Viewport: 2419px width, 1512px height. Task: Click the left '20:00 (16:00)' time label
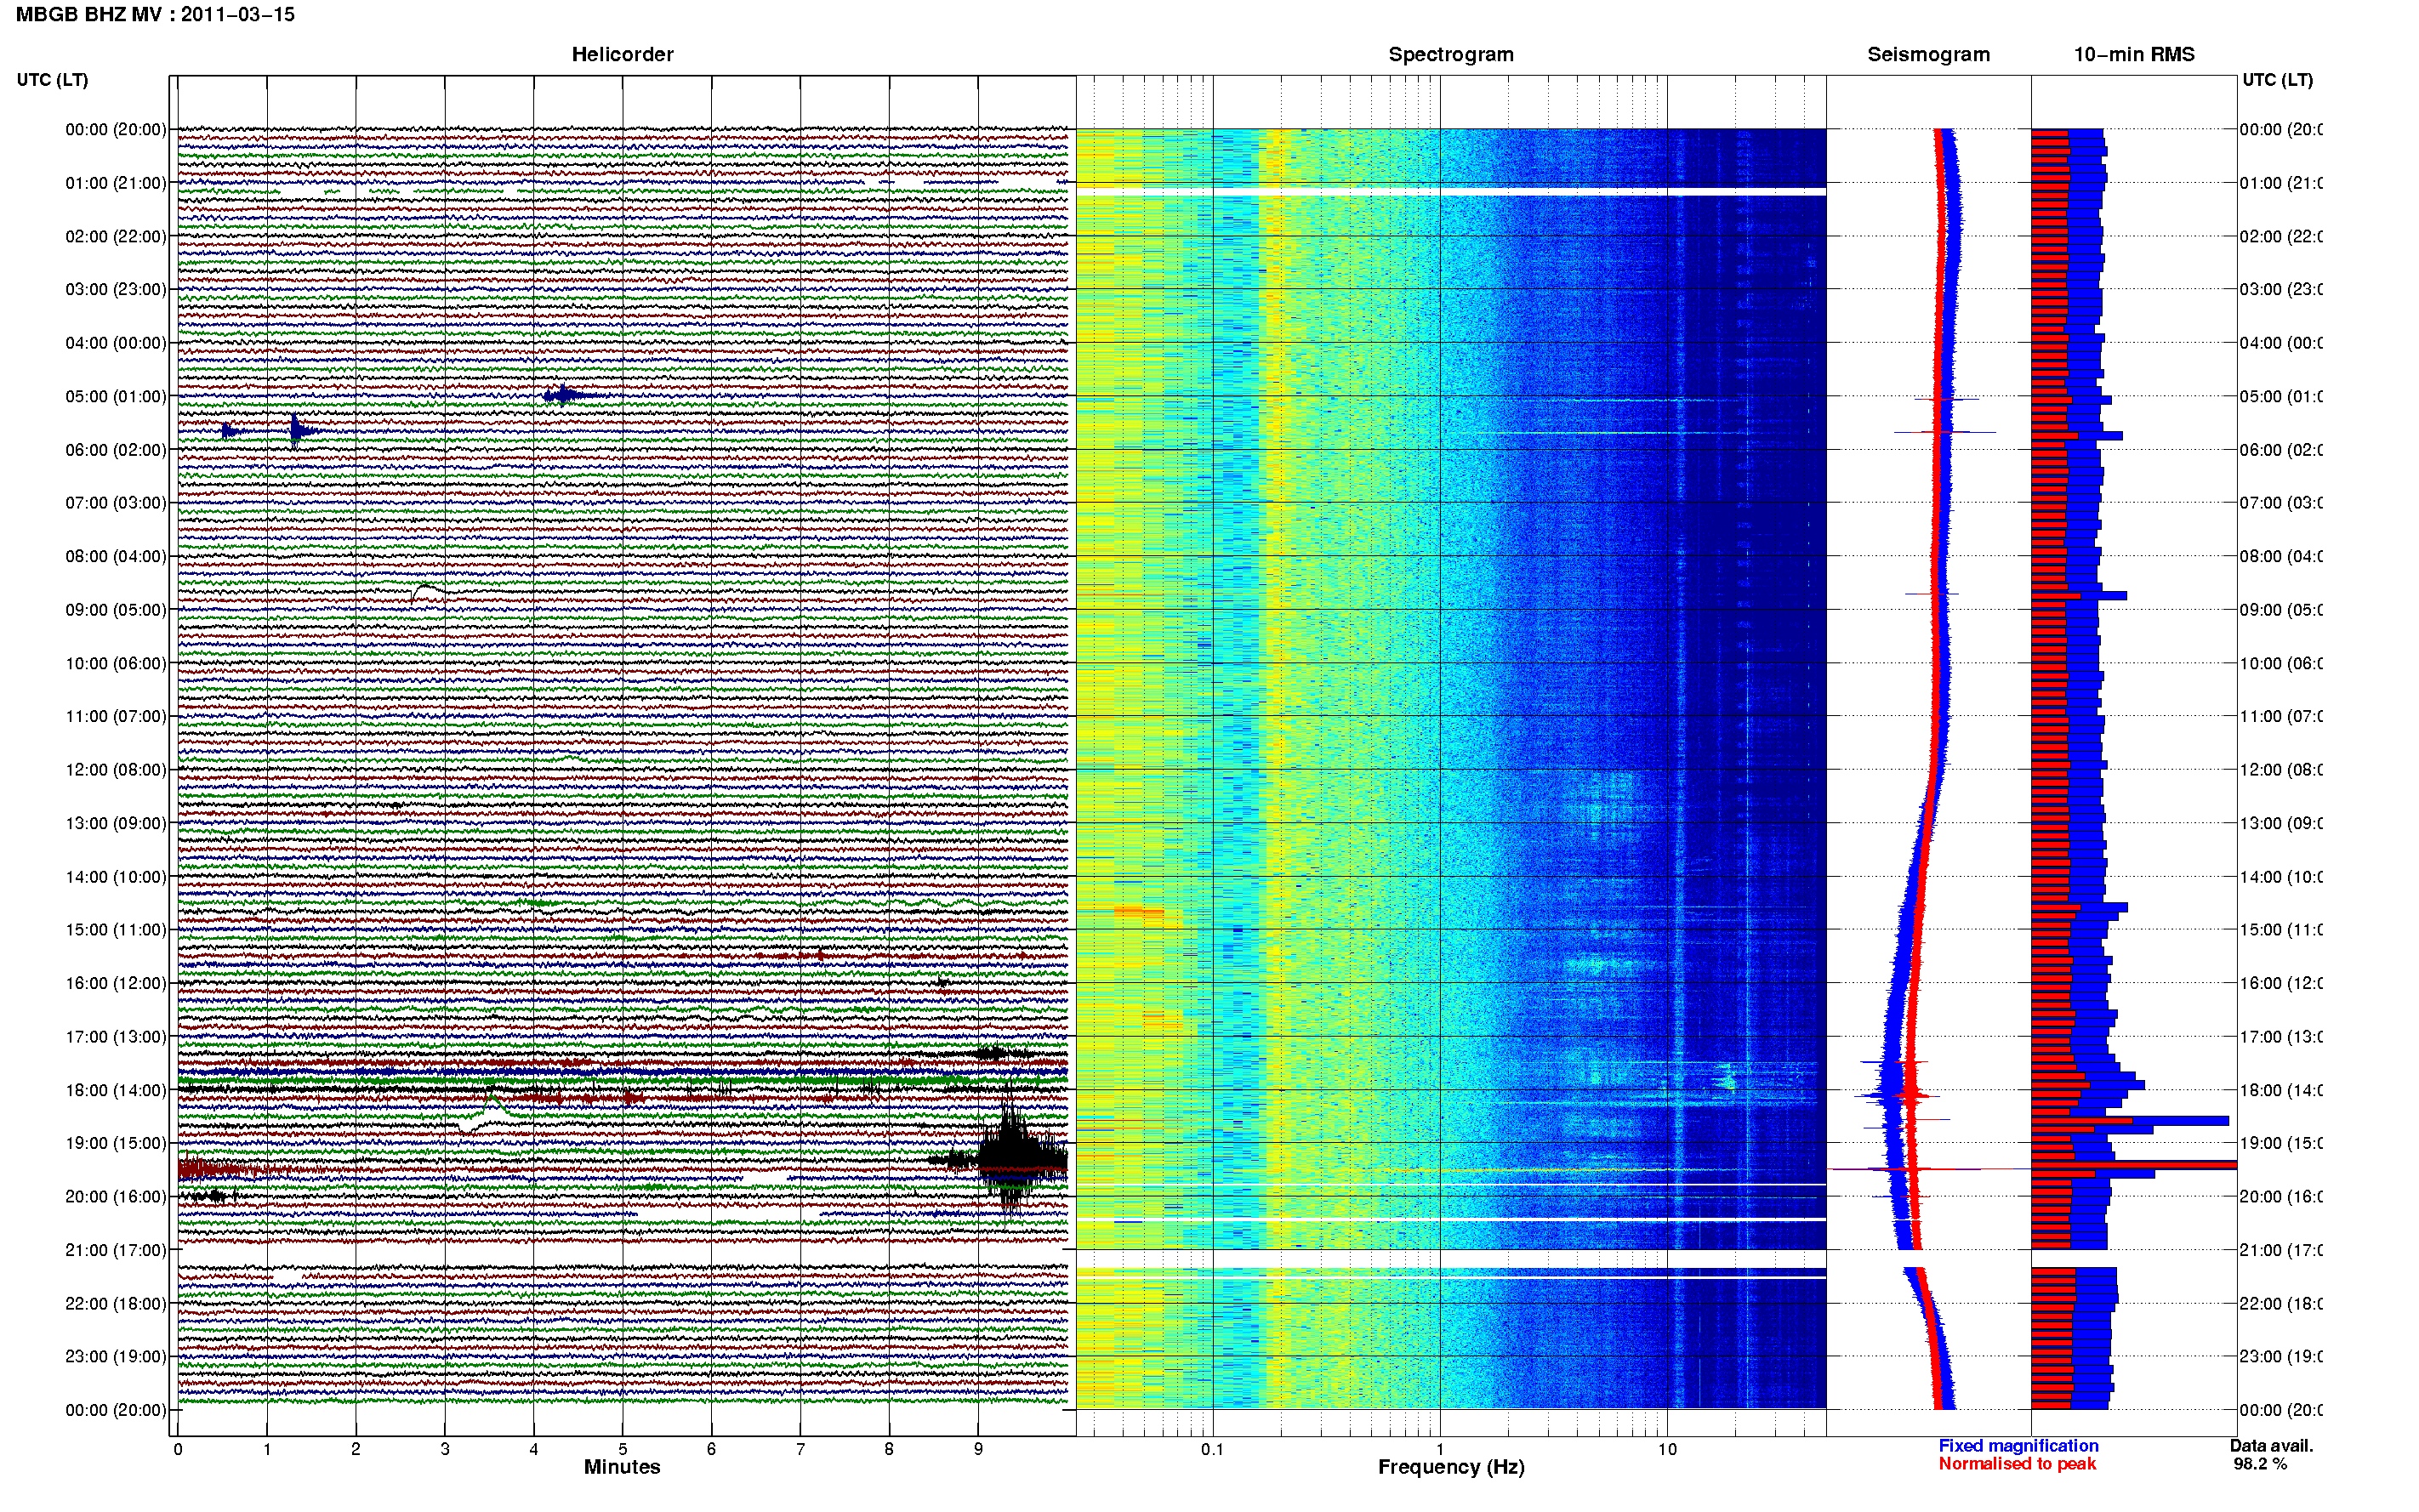pos(116,1197)
